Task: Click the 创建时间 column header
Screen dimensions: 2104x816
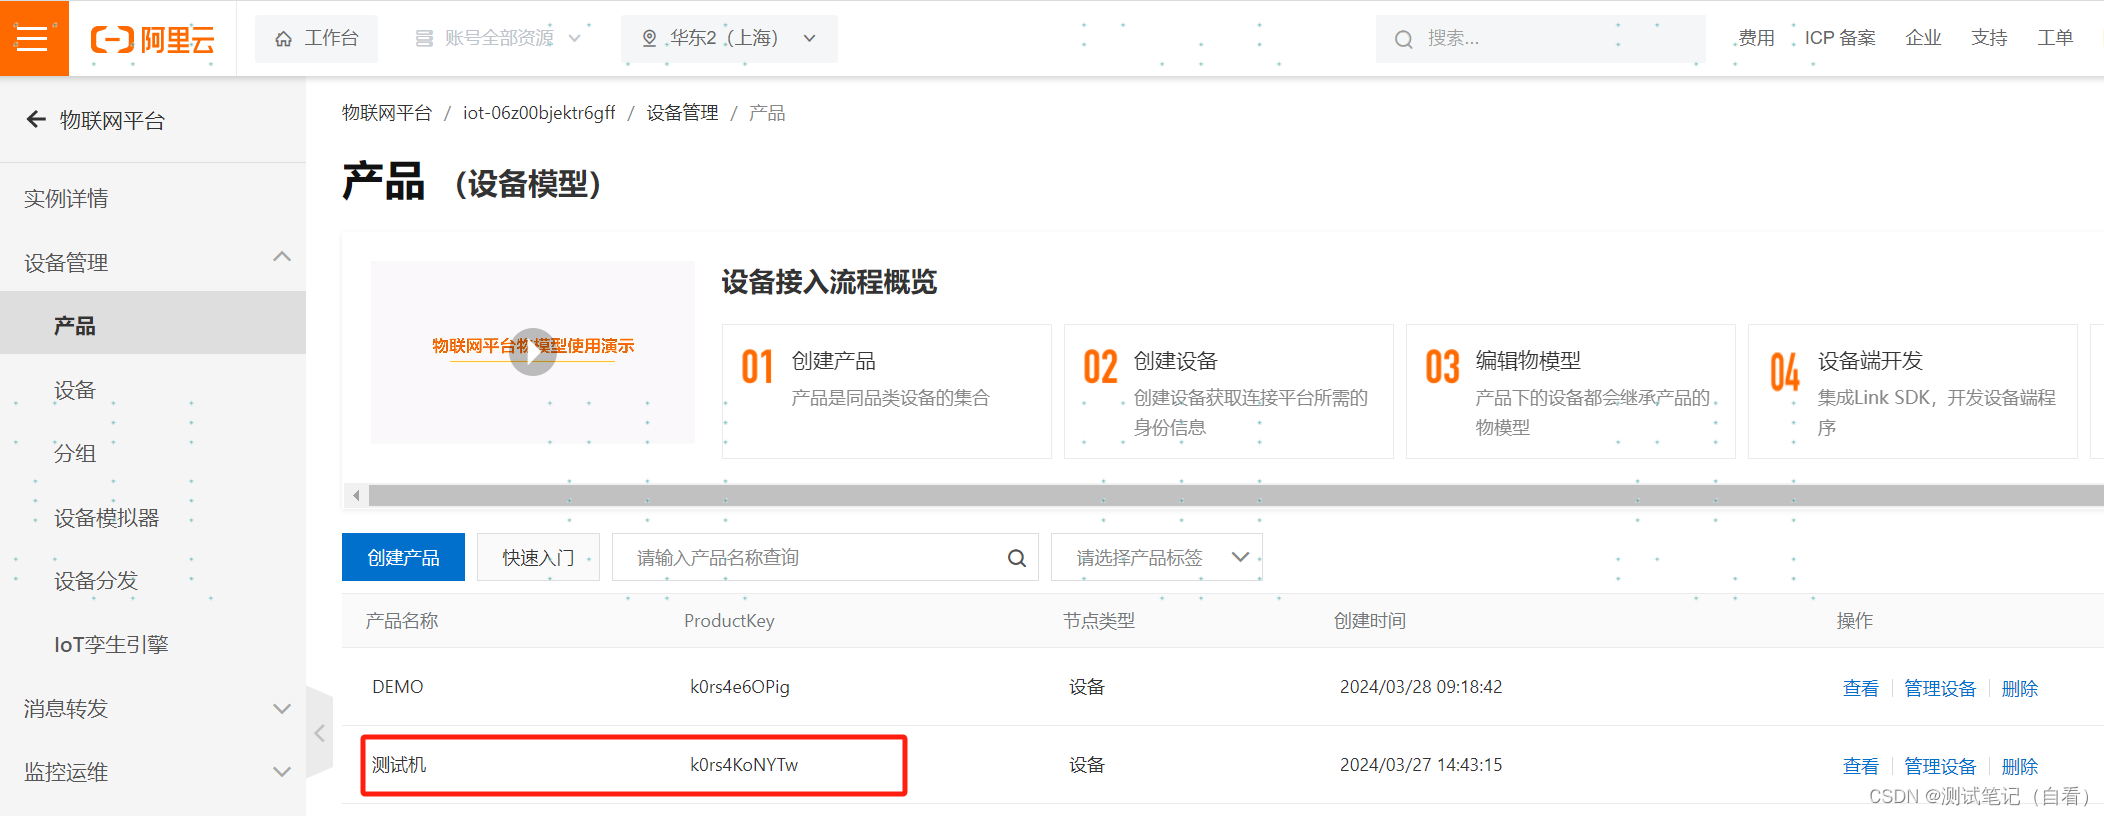Action: point(1370,621)
